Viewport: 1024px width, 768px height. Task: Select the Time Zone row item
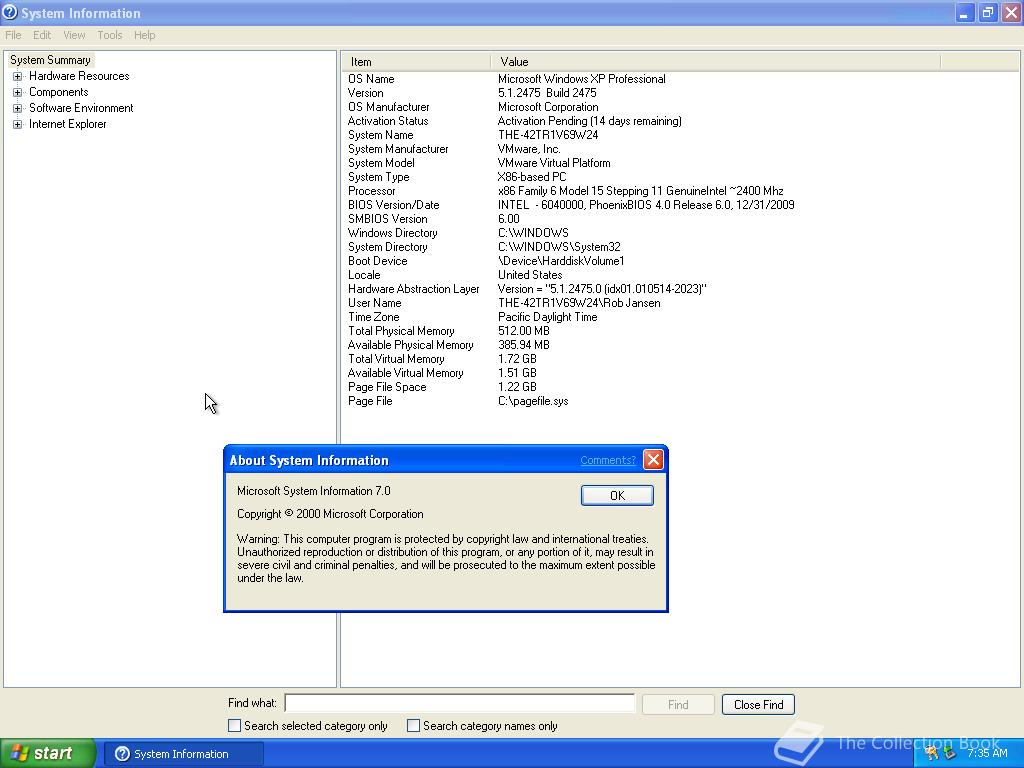(x=374, y=317)
